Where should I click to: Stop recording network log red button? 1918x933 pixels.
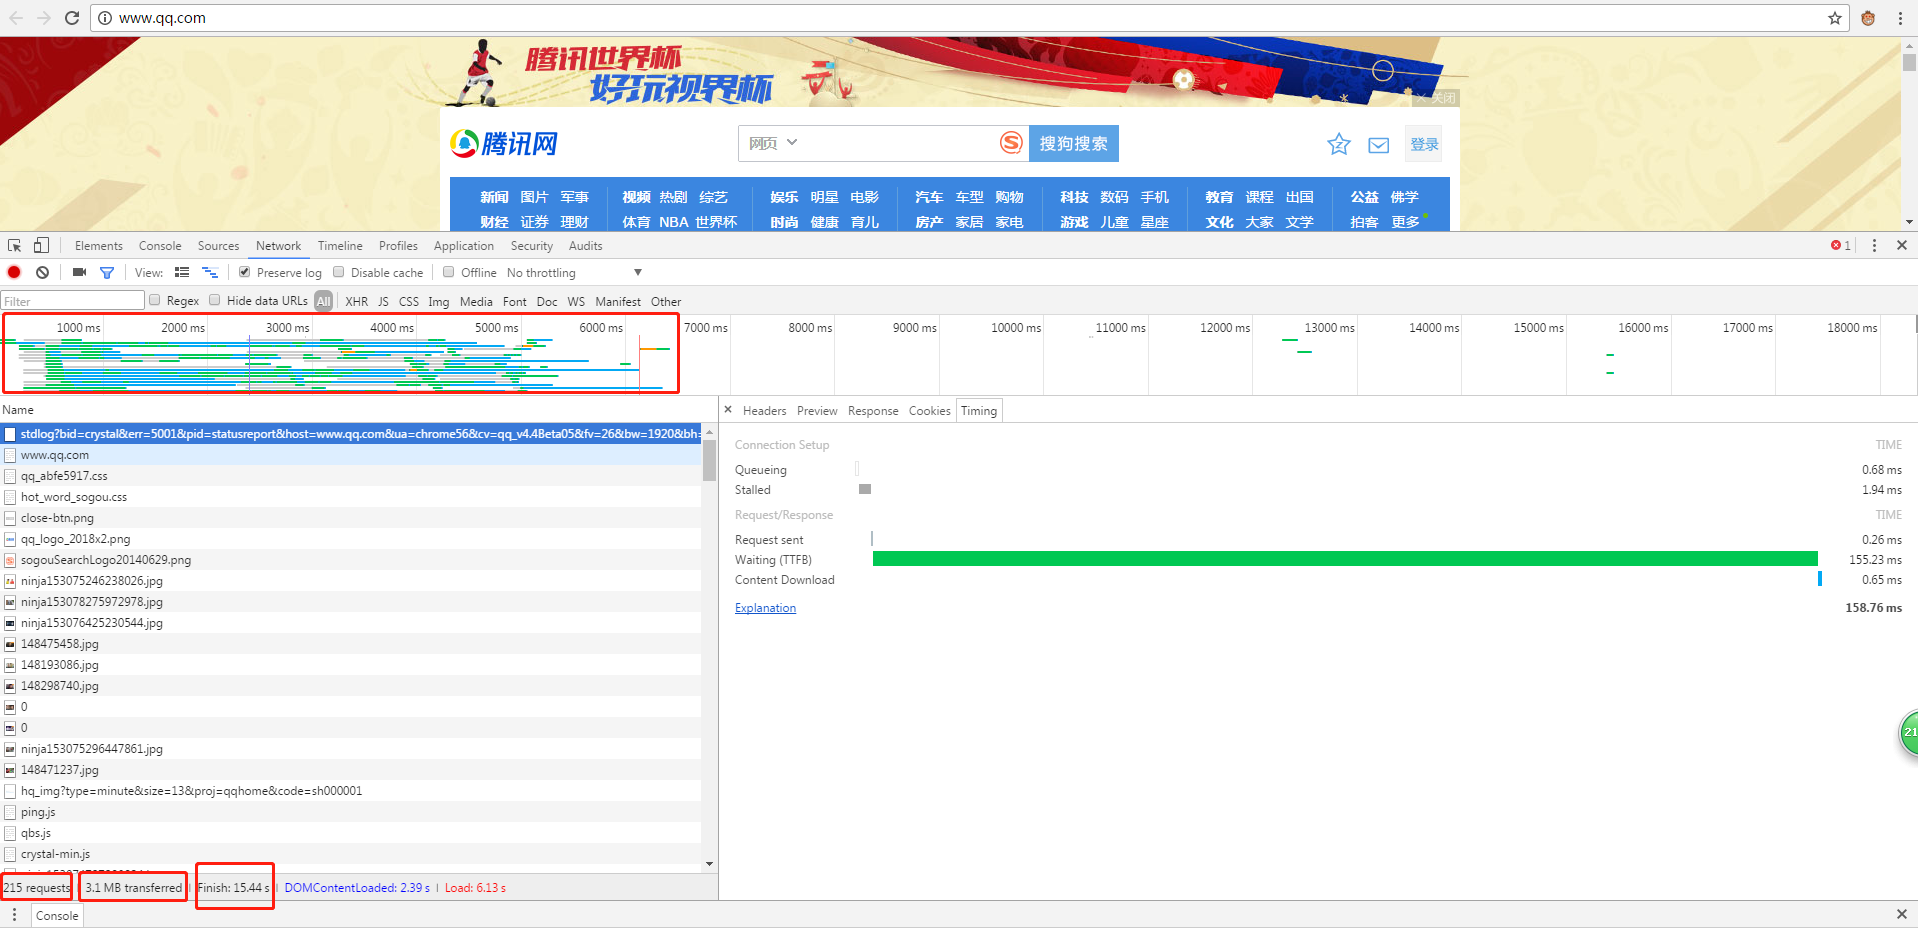coord(14,272)
